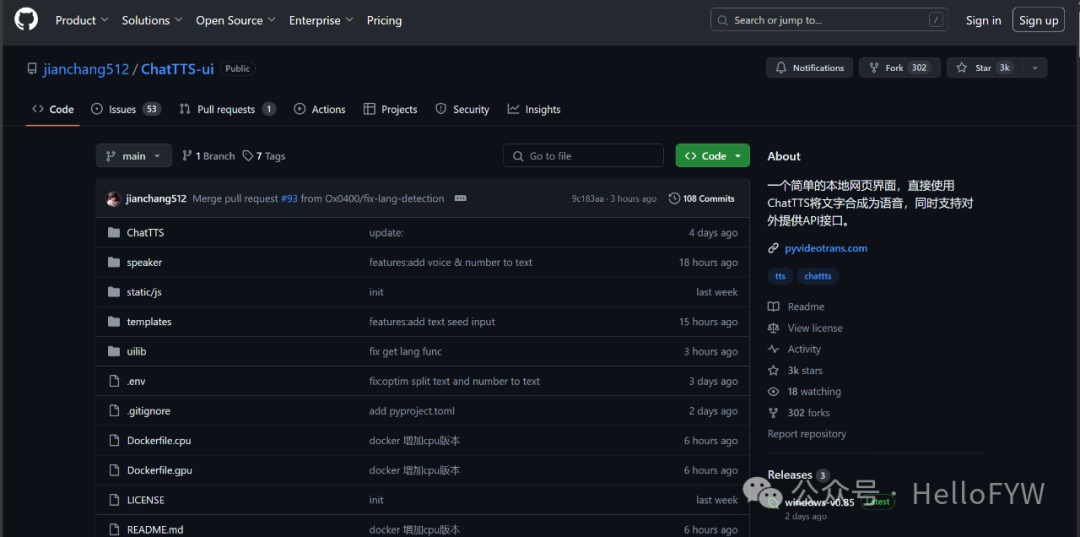
Task: Open the ChatTTS folder
Action: click(x=145, y=233)
